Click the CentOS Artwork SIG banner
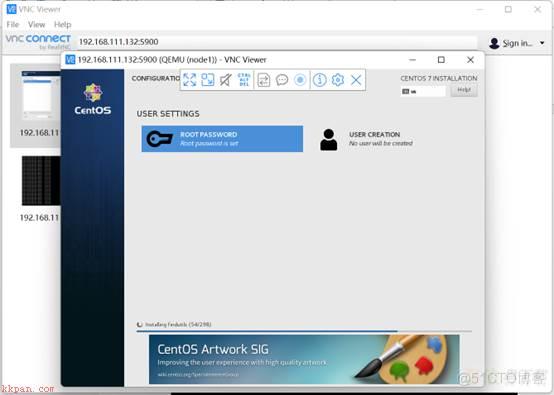The height and width of the screenshot is (395, 554). tap(304, 359)
